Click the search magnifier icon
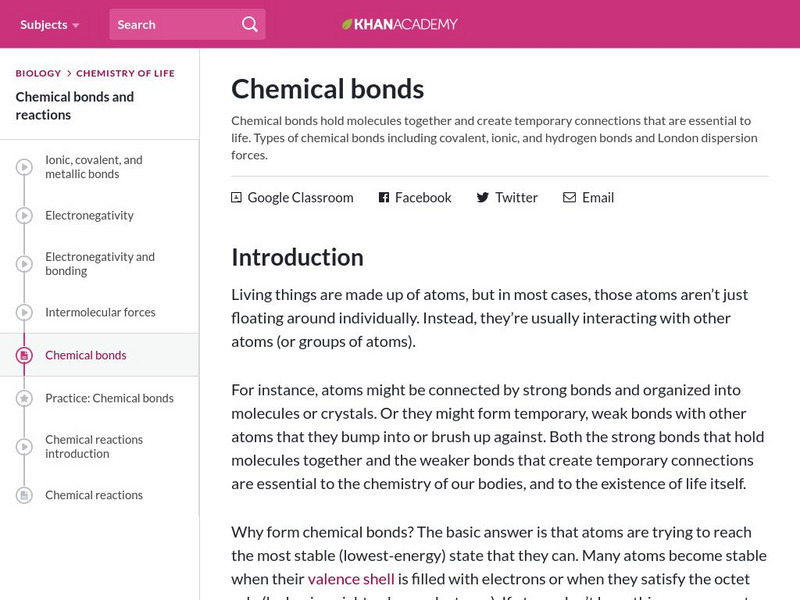 pyautogui.click(x=249, y=24)
